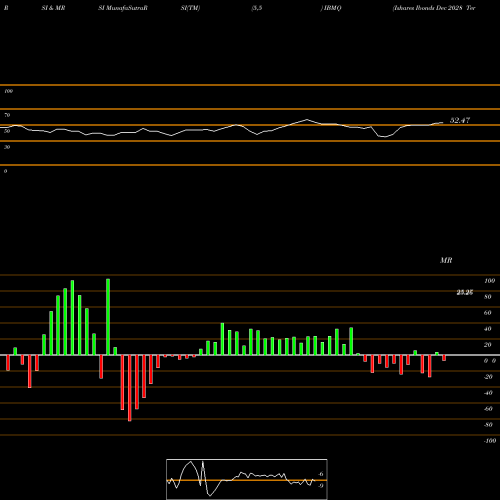Click the -40 label on the MR axis
This screenshot has width=500, height=500.
tap(488, 393)
